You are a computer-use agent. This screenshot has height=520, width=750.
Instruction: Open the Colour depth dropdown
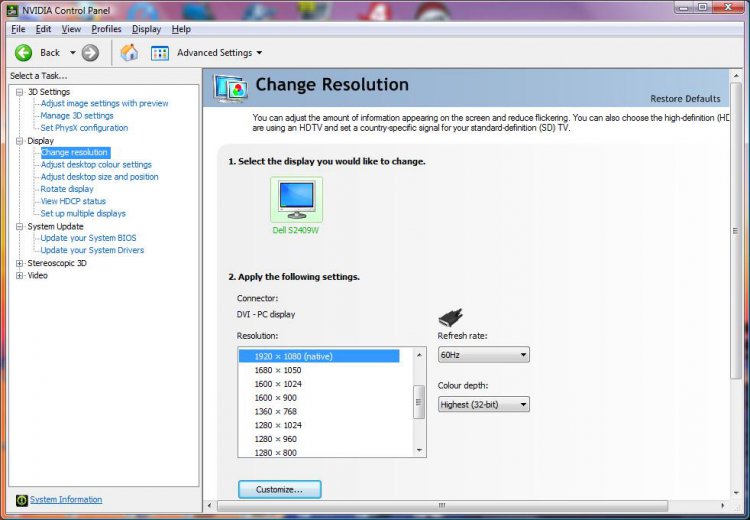(484, 405)
